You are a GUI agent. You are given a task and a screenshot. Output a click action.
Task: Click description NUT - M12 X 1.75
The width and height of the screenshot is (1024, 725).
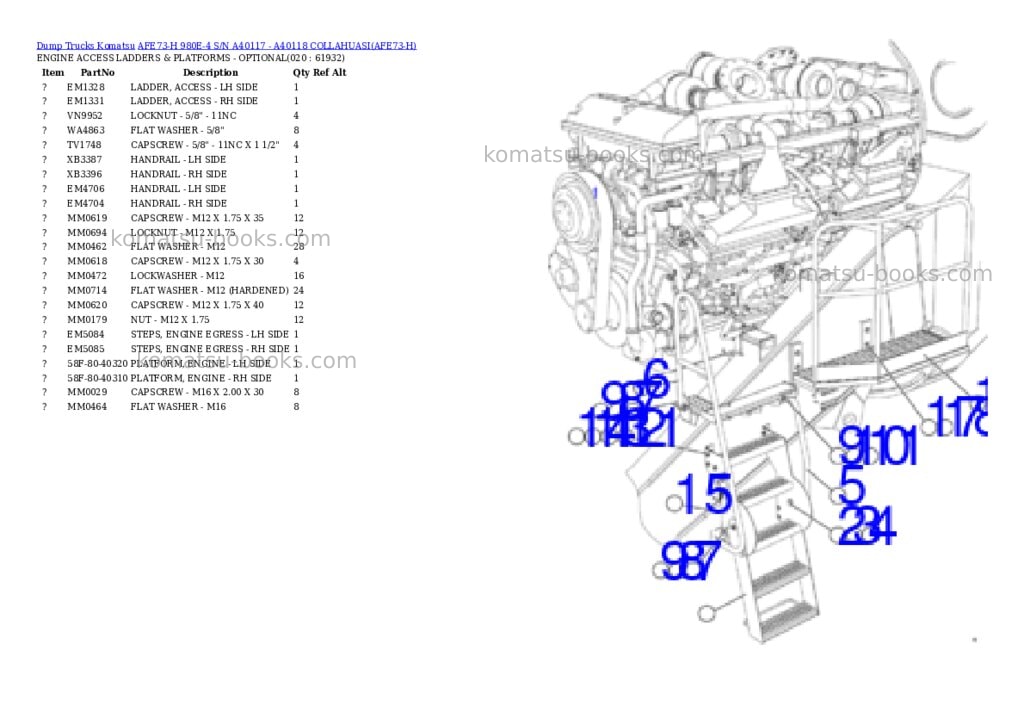(170, 320)
